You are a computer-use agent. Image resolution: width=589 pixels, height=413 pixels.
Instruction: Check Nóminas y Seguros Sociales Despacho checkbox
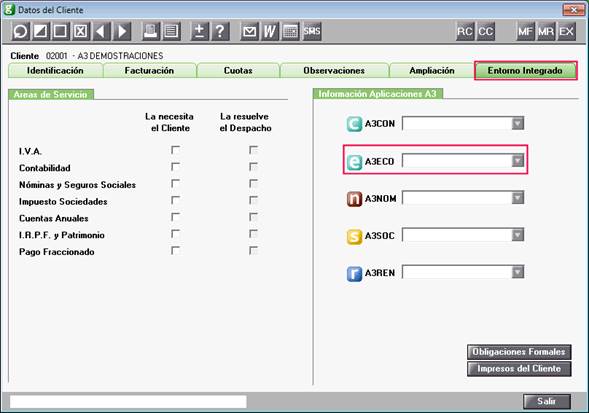(254, 183)
